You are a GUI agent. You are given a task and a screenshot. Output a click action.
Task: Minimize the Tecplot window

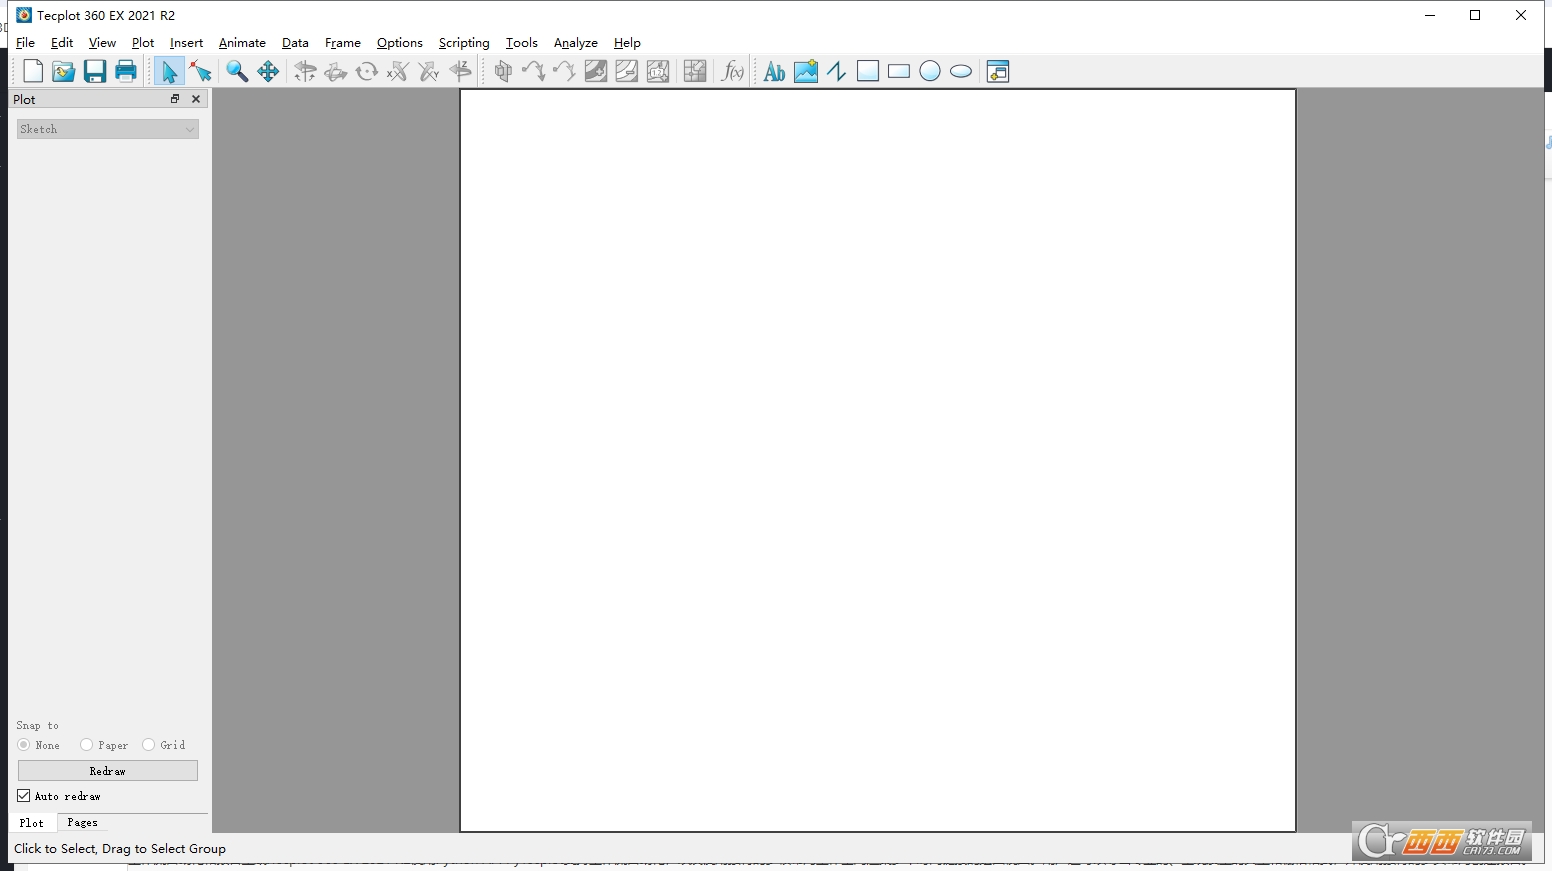click(x=1430, y=15)
